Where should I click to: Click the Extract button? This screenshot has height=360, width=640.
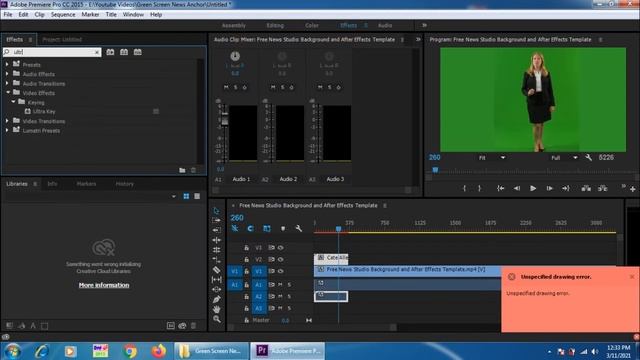tap(602, 188)
